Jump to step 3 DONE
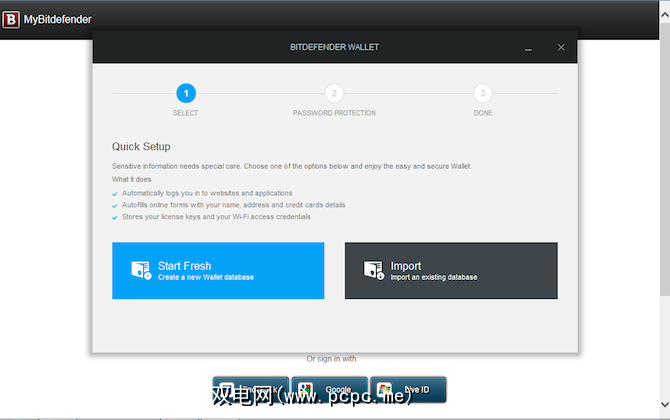Viewport: 670px width, 420px height. click(483, 93)
